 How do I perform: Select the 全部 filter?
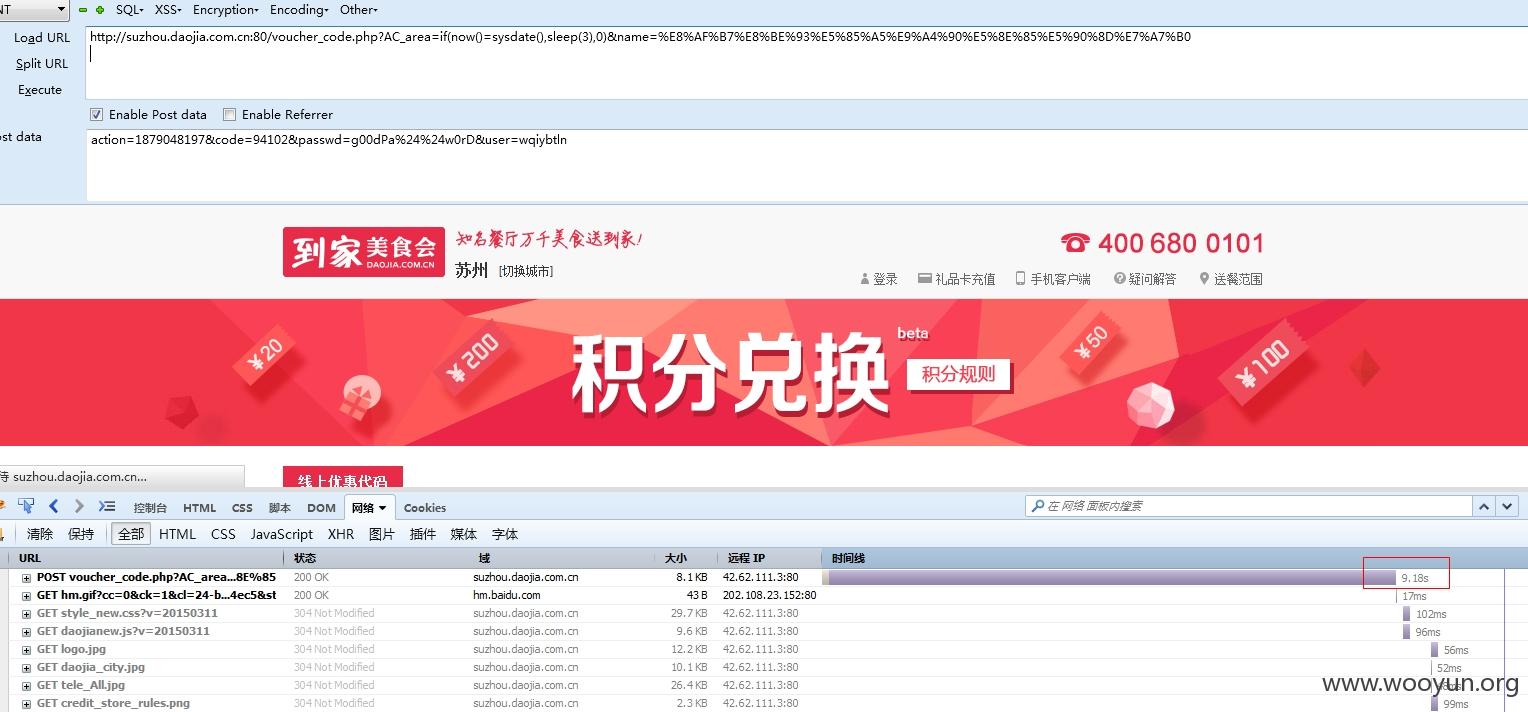[131, 534]
